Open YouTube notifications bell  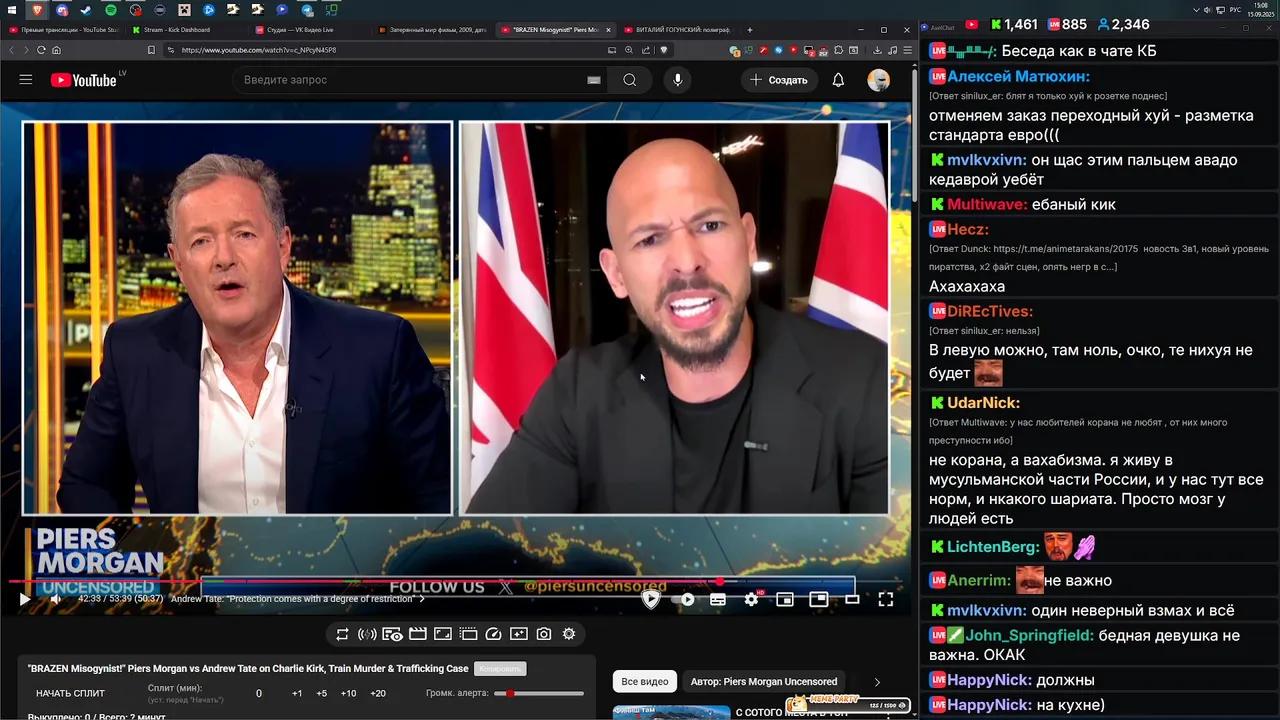pos(838,80)
